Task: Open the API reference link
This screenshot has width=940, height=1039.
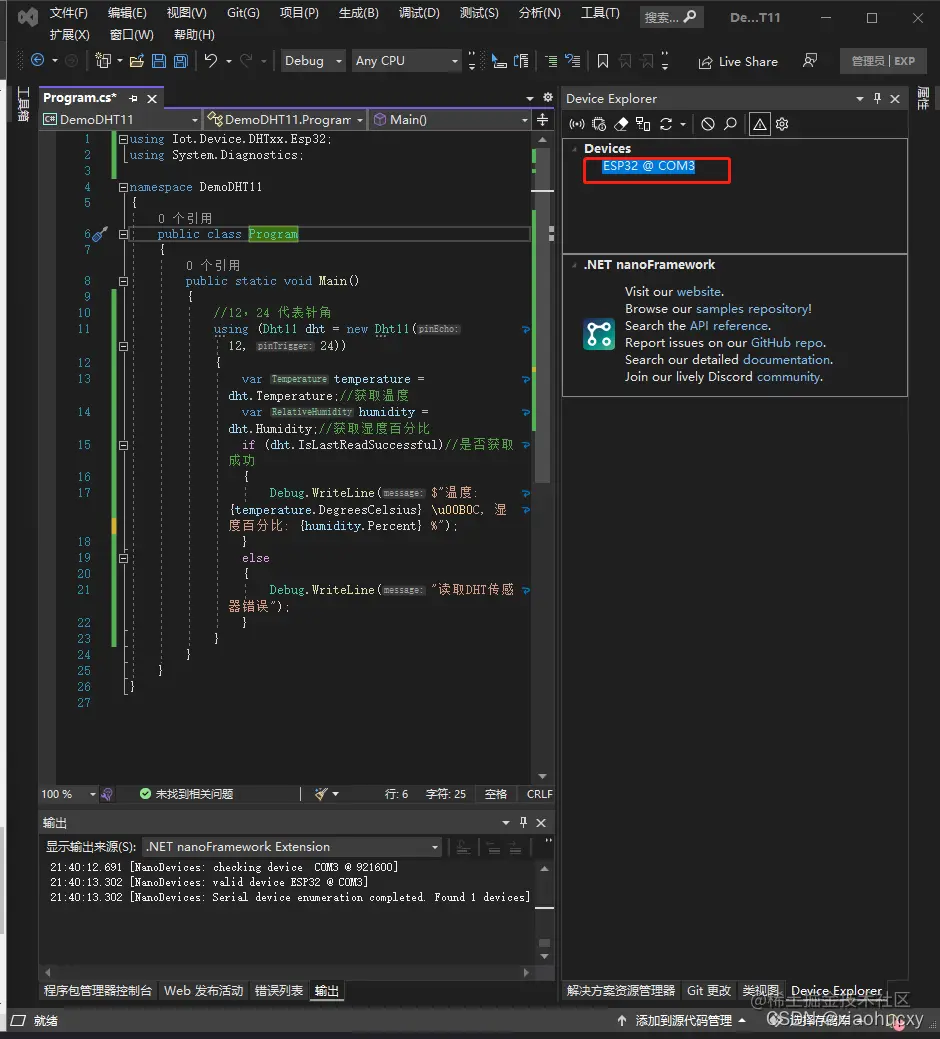Action: (x=729, y=326)
